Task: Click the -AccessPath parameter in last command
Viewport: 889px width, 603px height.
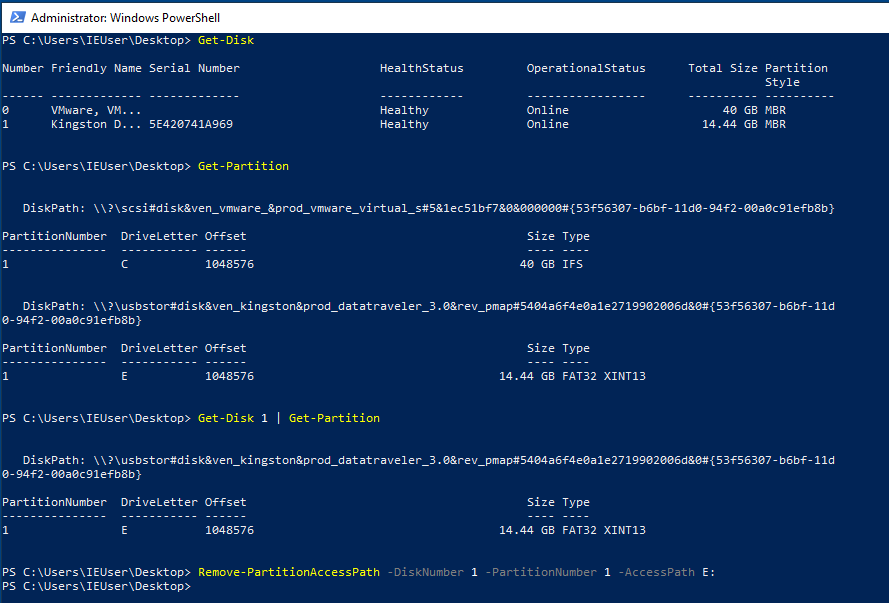Action: tap(653, 572)
